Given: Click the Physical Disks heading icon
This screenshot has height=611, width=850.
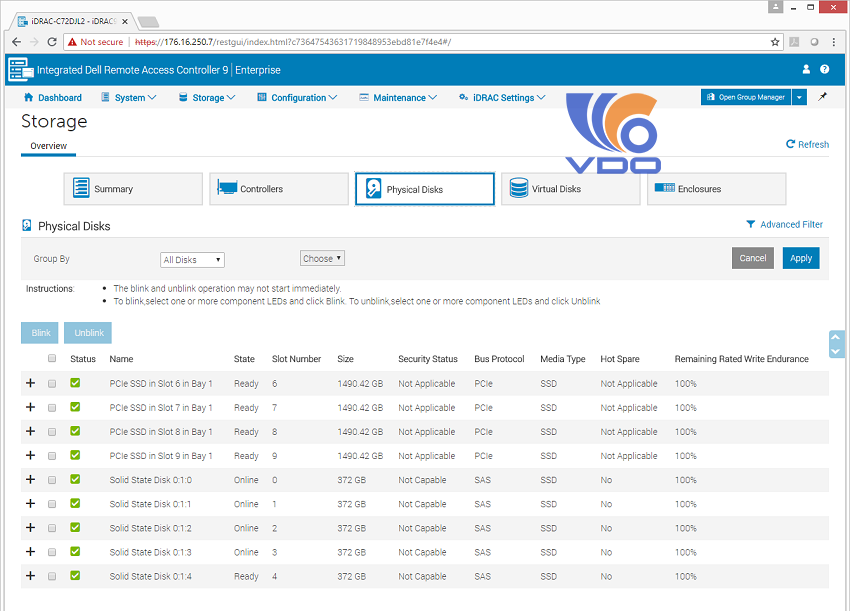Looking at the screenshot, I should point(27,225).
